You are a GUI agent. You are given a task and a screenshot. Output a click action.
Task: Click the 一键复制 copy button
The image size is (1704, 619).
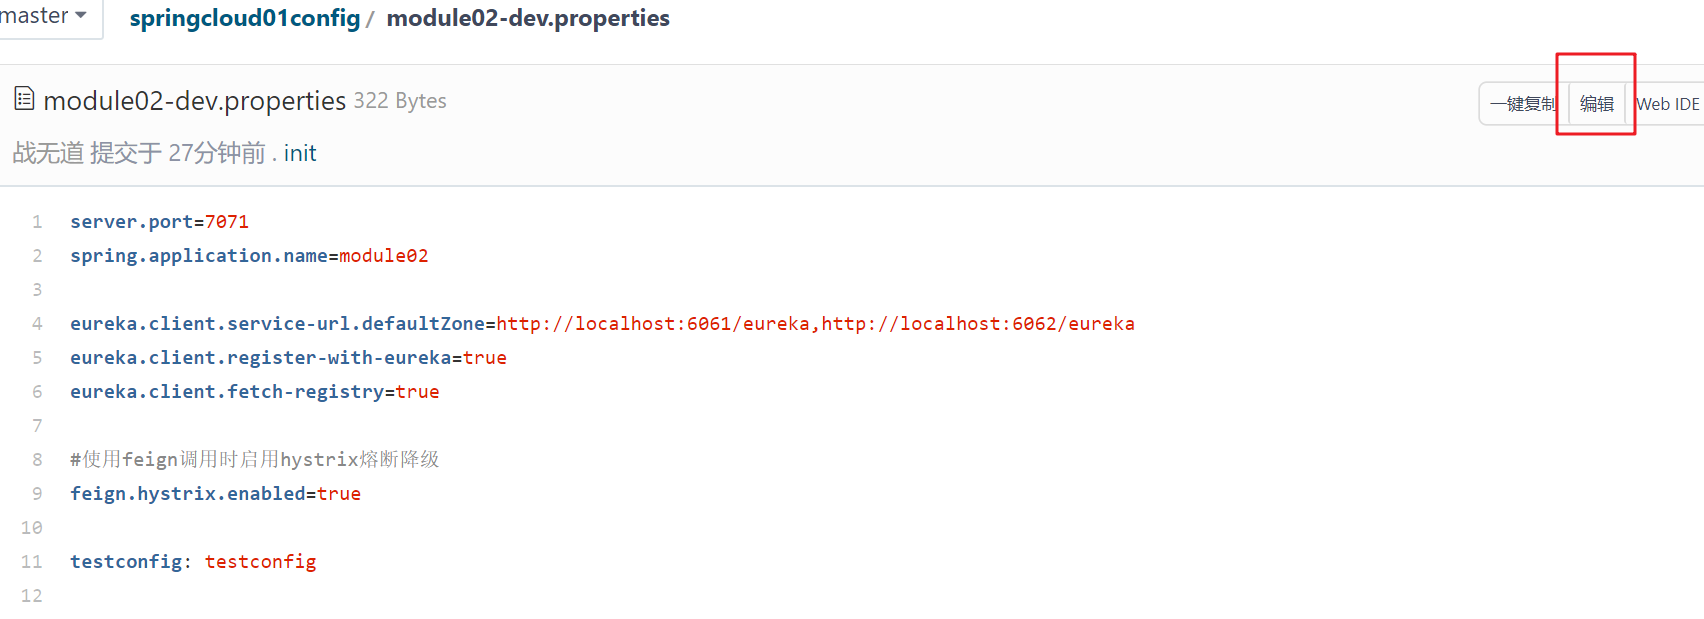coord(1523,104)
